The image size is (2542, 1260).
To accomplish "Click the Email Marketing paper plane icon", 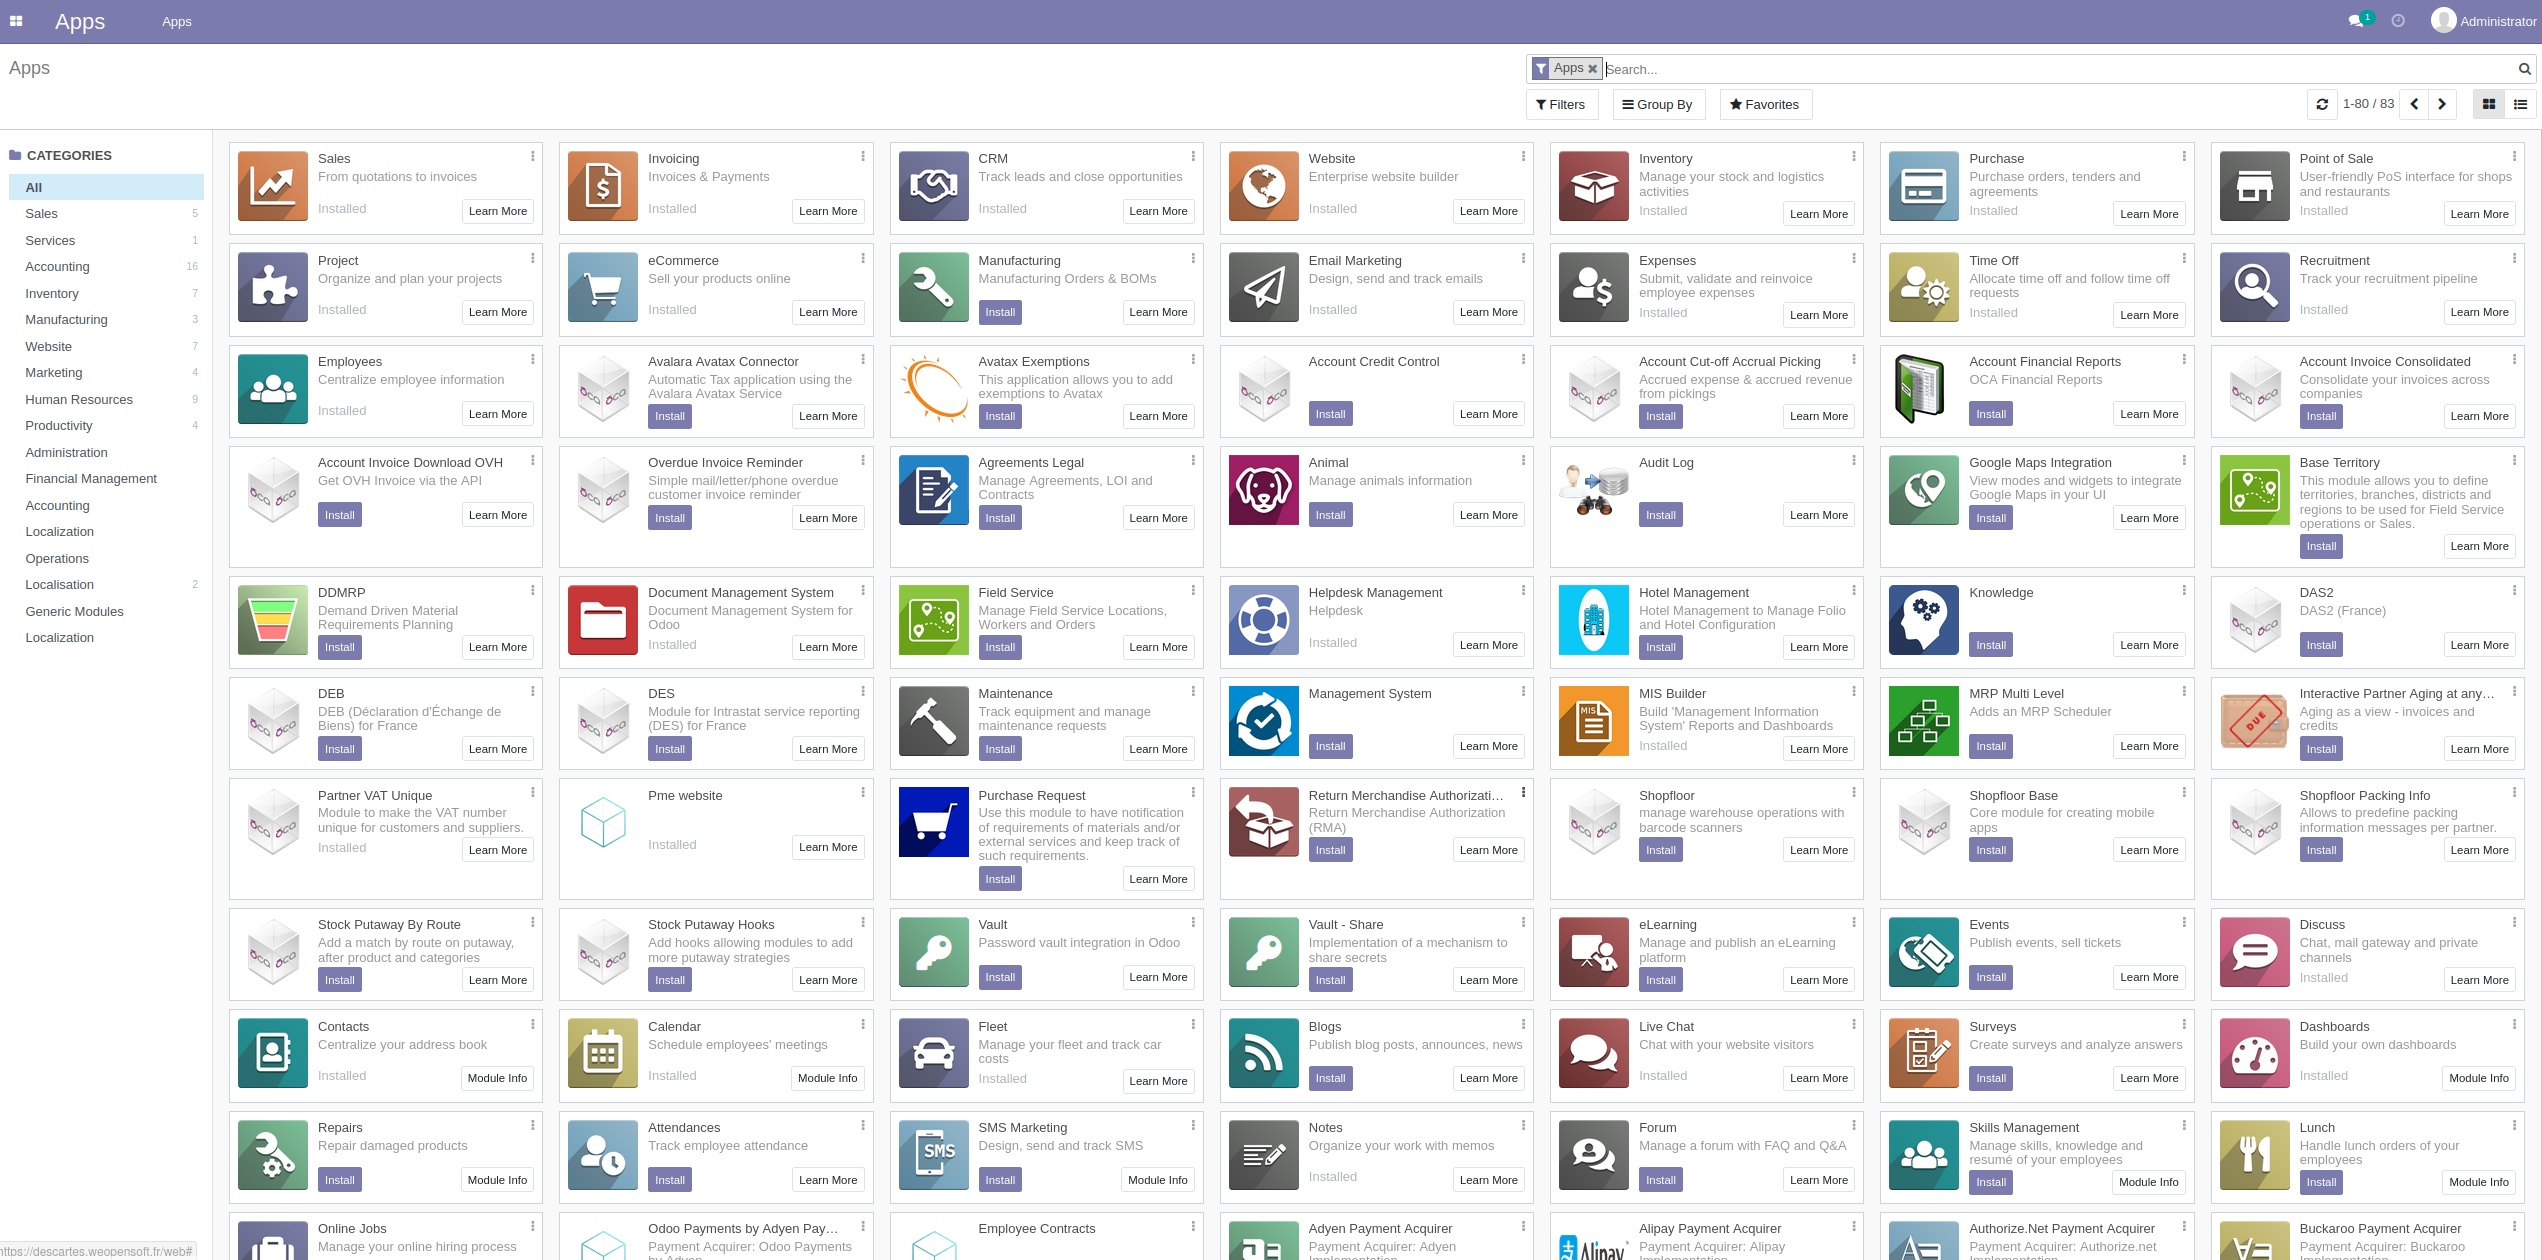I will point(1264,287).
